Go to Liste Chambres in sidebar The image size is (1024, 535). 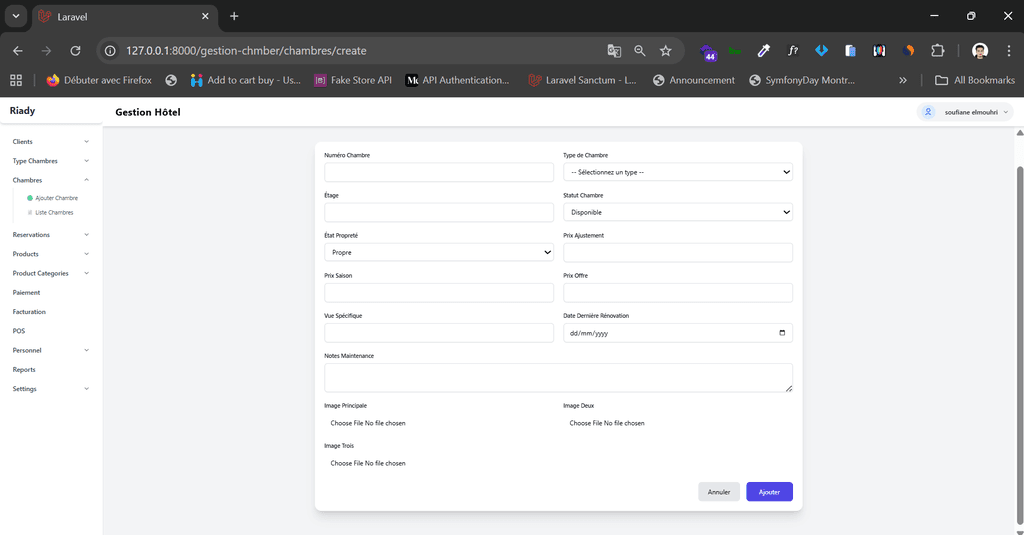[x=55, y=213]
